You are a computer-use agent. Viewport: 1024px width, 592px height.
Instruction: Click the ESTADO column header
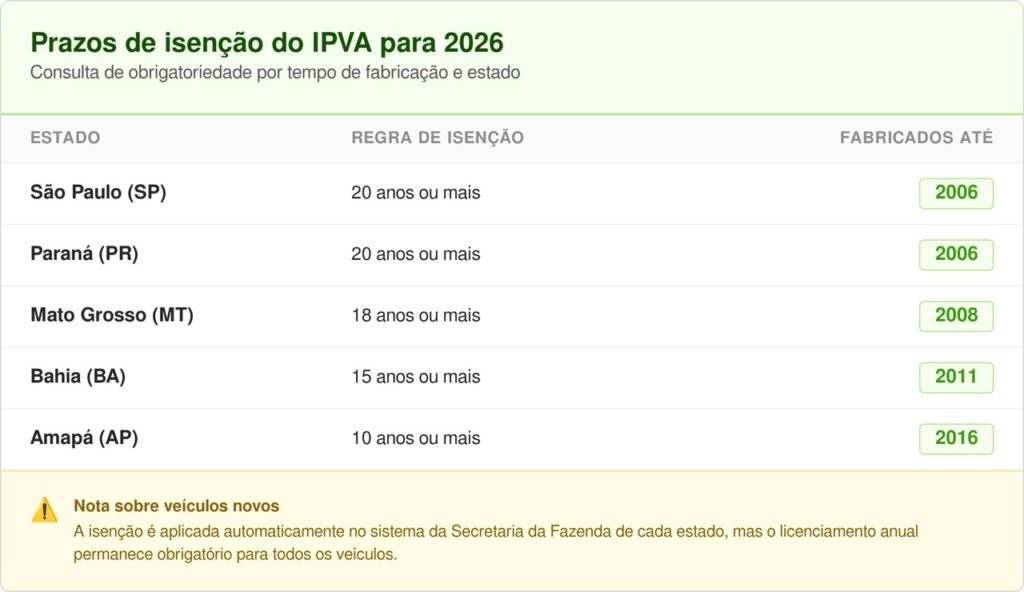tap(65, 138)
